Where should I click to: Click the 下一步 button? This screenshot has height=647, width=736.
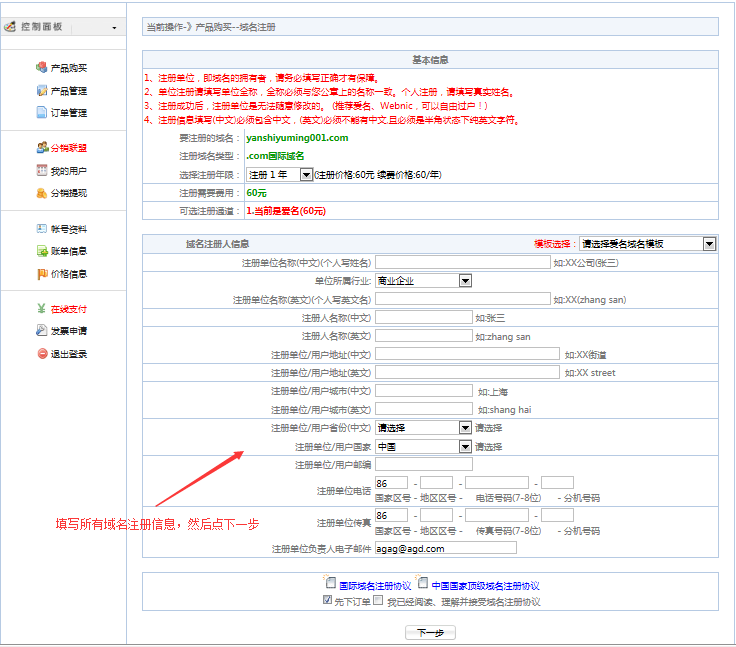point(429,633)
